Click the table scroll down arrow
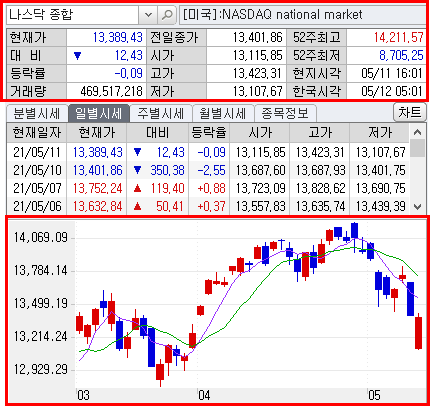The width and height of the screenshot is (430, 406). click(418, 207)
